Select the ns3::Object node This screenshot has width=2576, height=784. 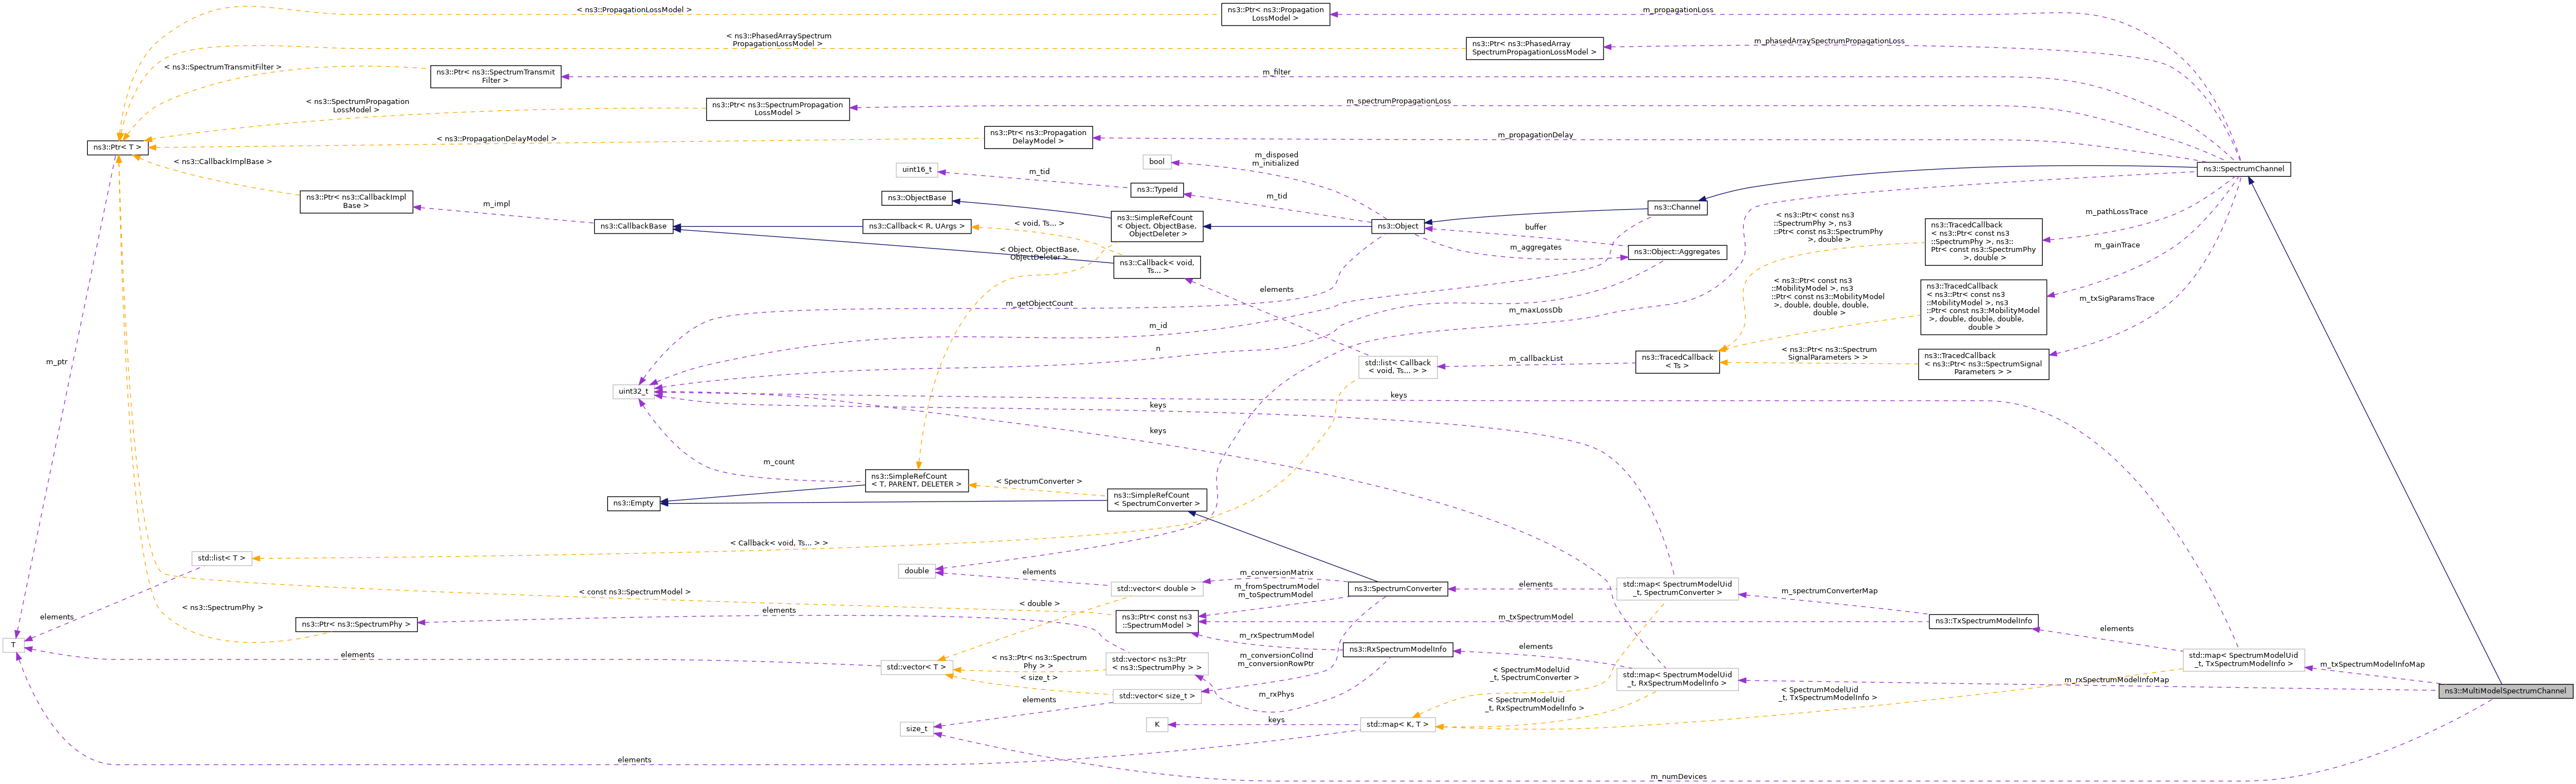pyautogui.click(x=1398, y=226)
